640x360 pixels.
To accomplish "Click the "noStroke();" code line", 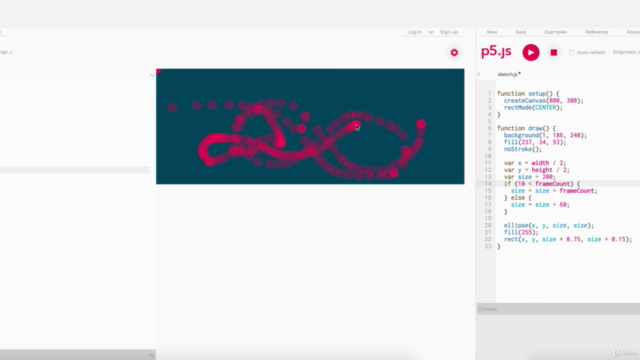I will (522, 149).
